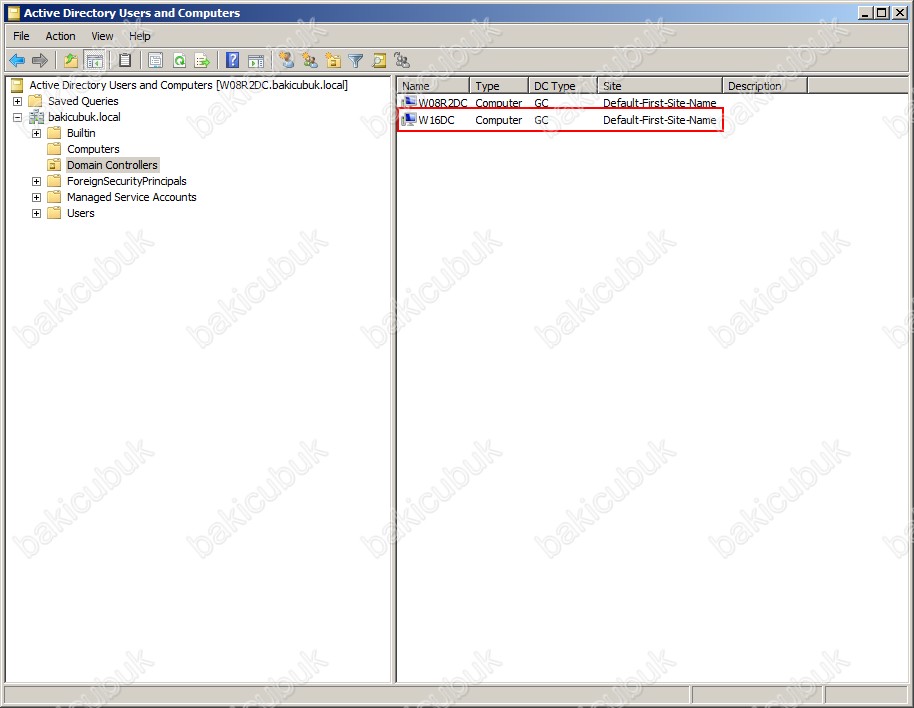The height and width of the screenshot is (708, 914).
Task: Toggle the Show/Hide Action Pane button
Action: click(256, 60)
